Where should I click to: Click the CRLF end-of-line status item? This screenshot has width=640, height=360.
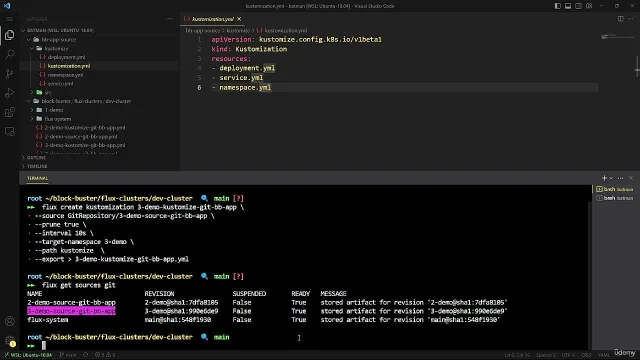(586, 355)
